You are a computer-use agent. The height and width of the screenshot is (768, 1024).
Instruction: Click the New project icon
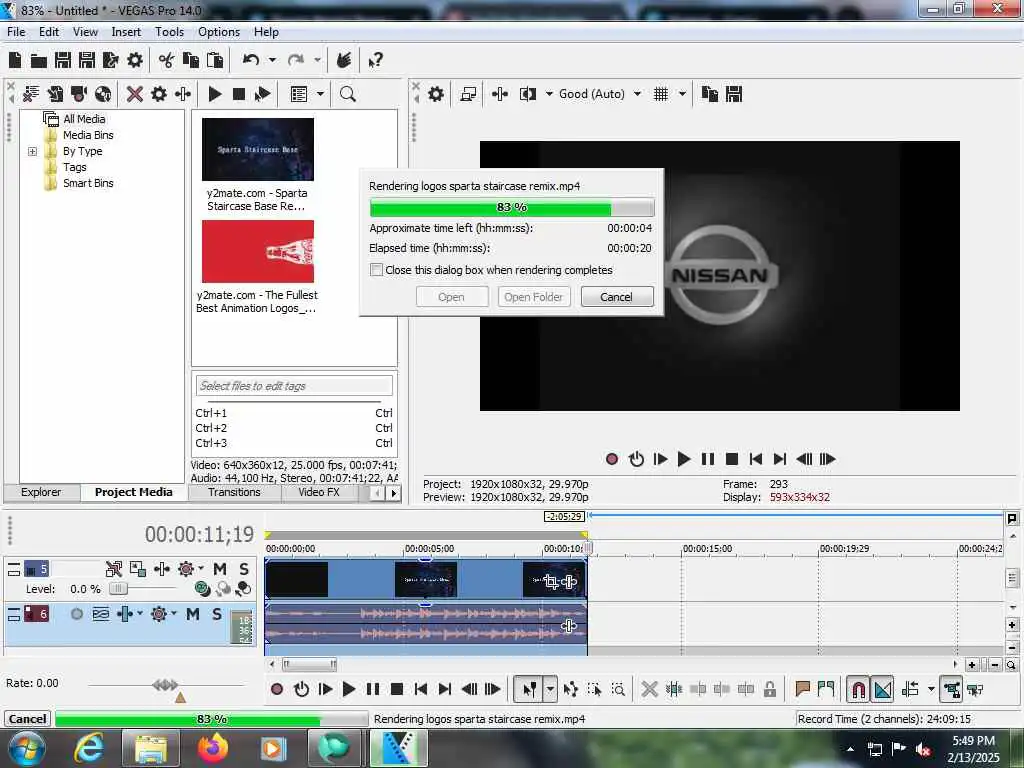(14, 60)
